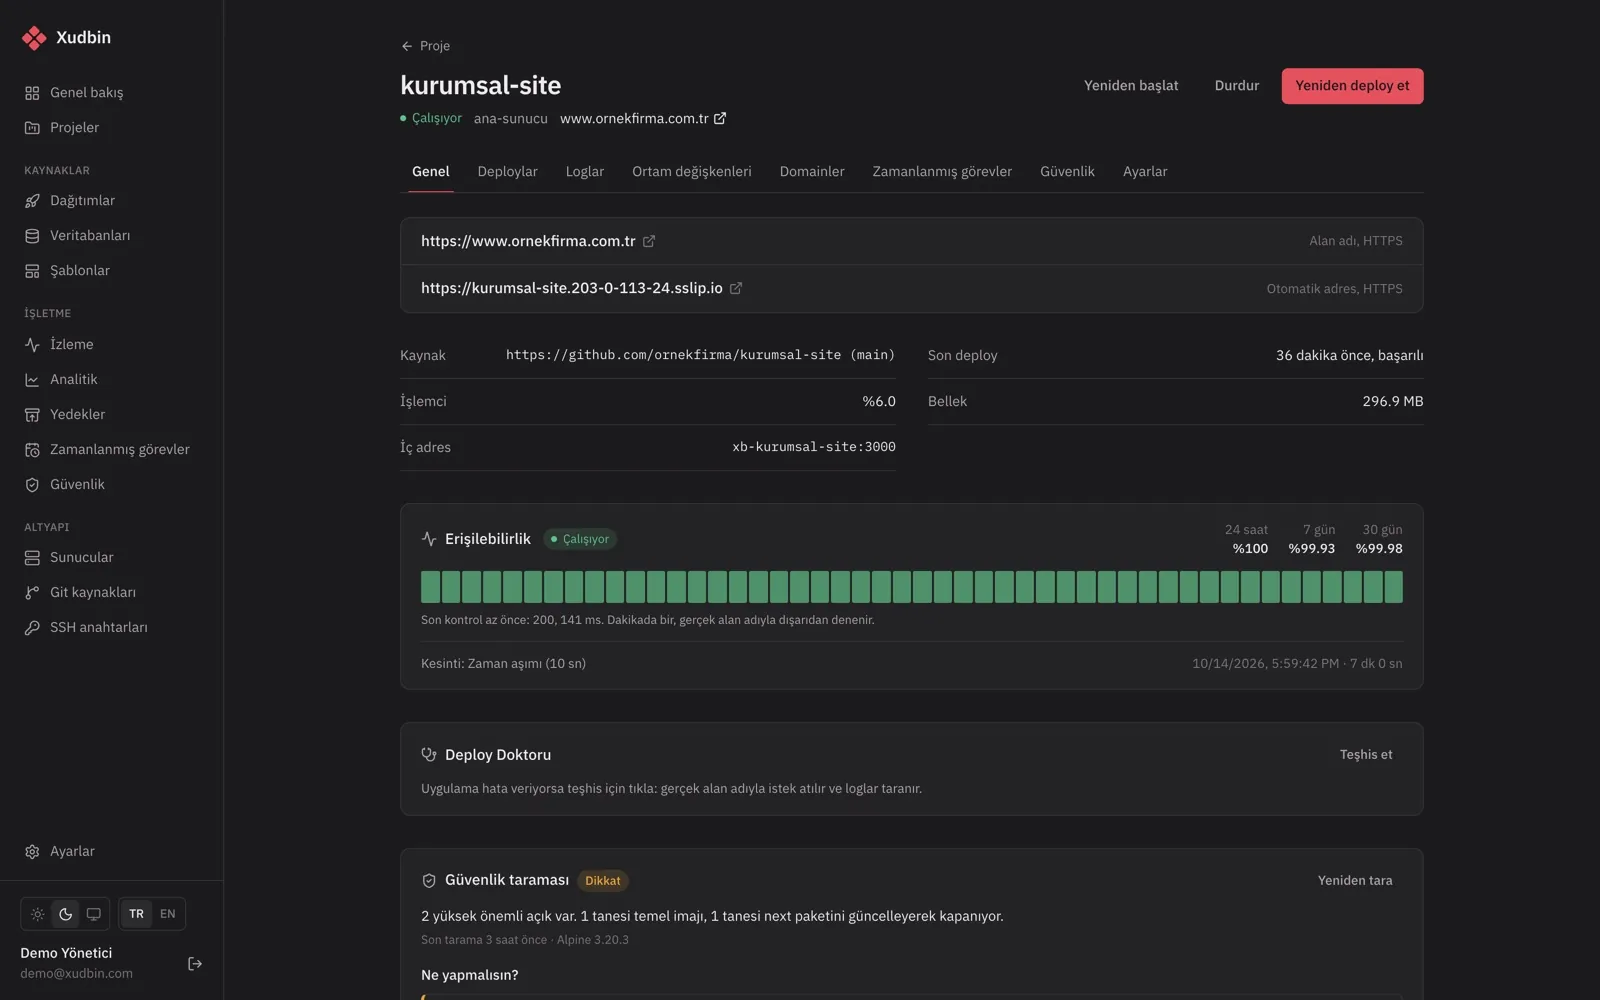Screen dimensions: 1600x1000
Task: Open the Domainler tab
Action: (812, 172)
